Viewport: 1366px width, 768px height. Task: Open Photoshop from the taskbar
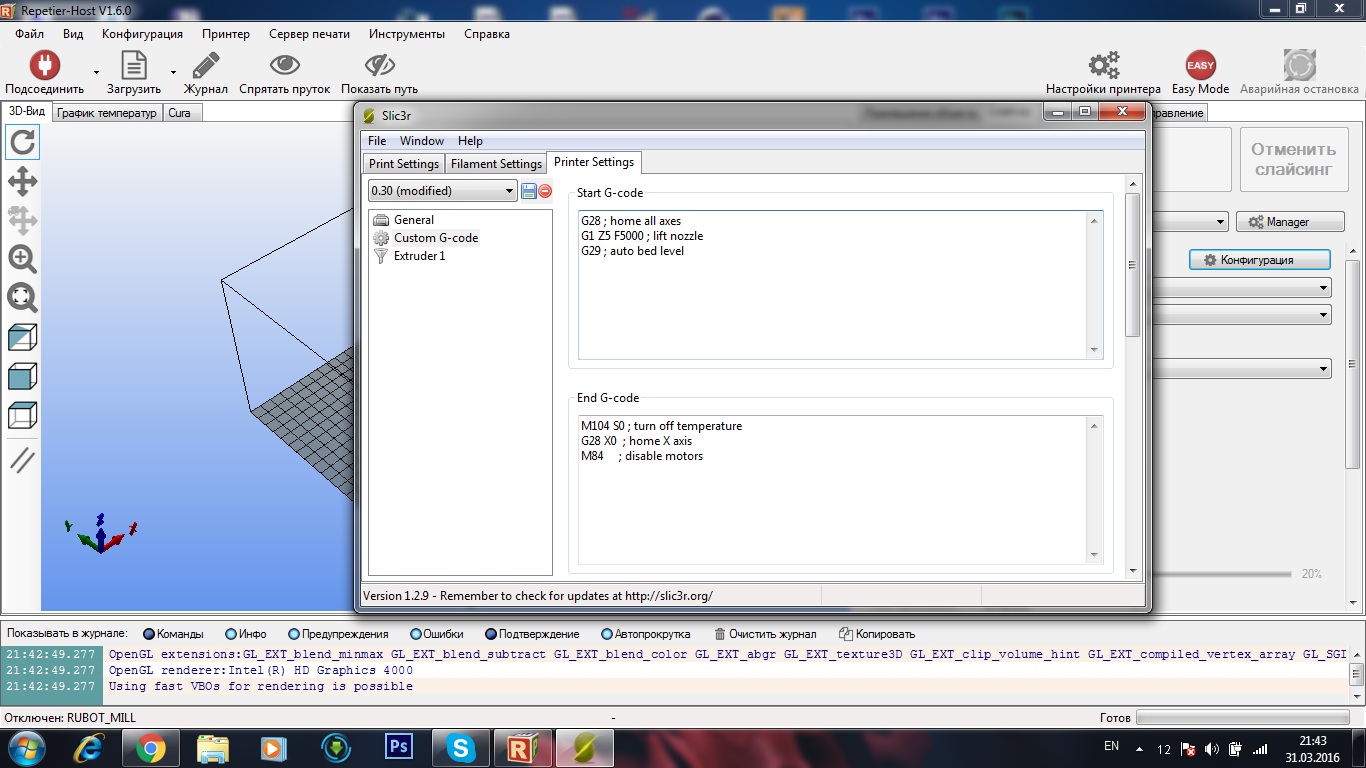pyautogui.click(x=399, y=747)
